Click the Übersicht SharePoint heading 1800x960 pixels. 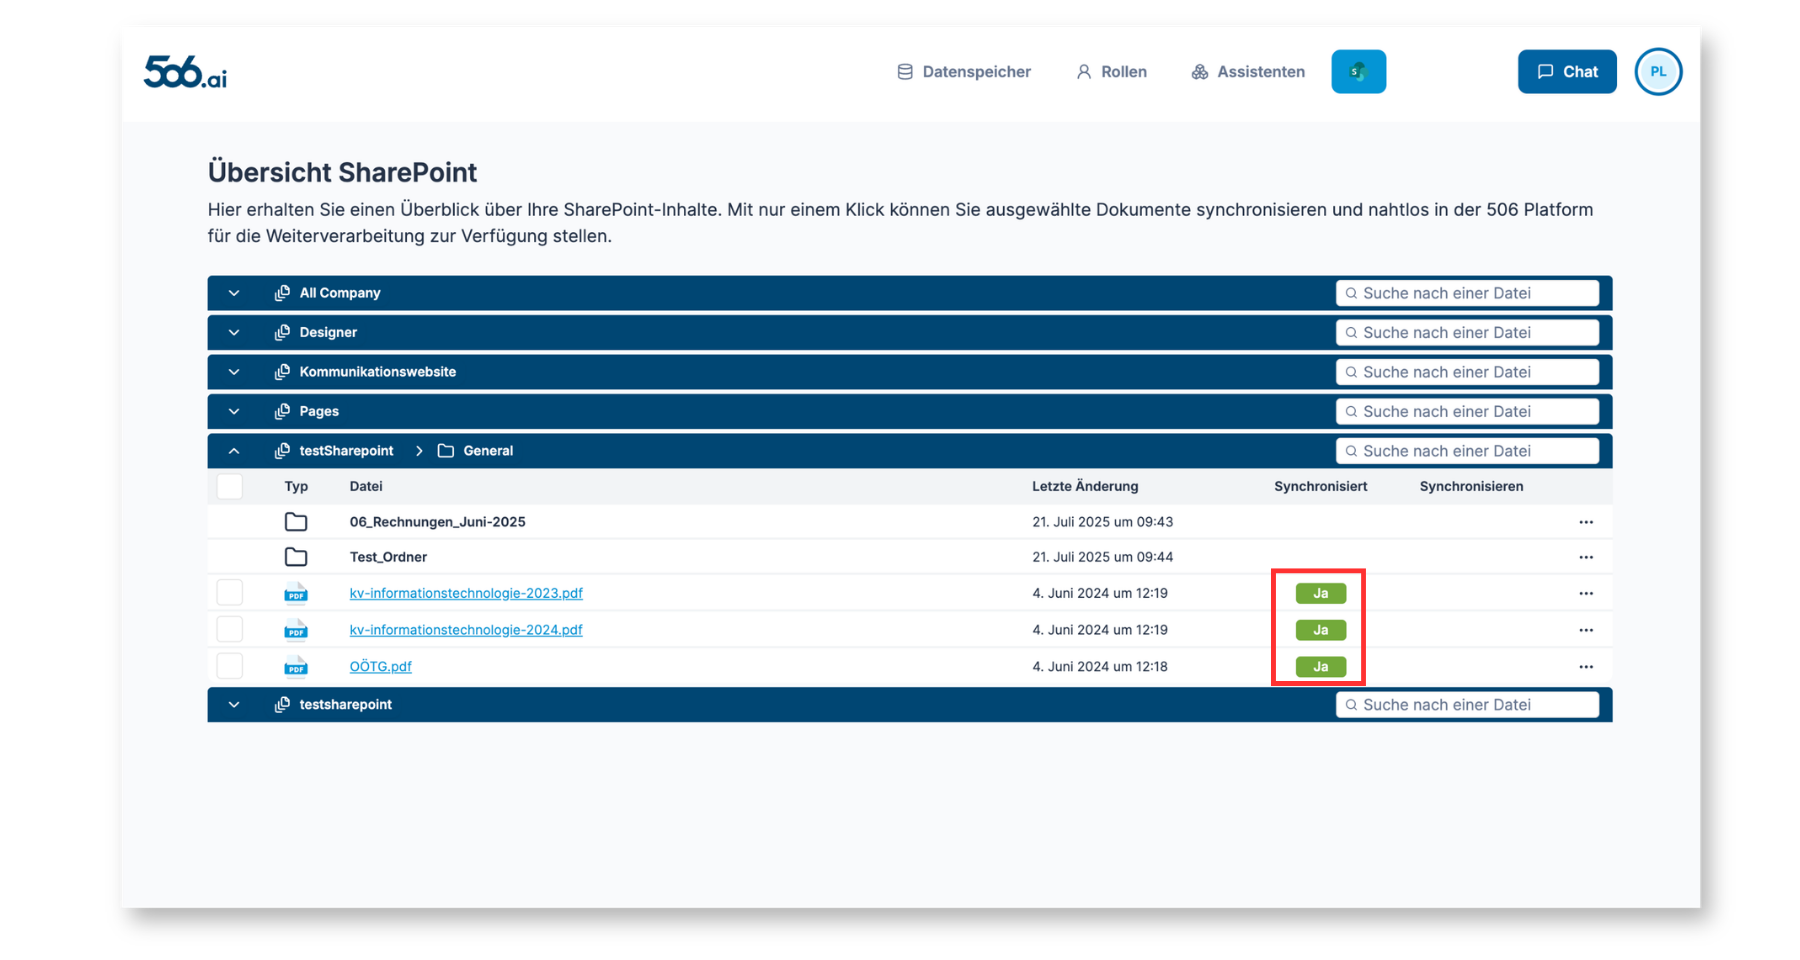click(x=342, y=172)
